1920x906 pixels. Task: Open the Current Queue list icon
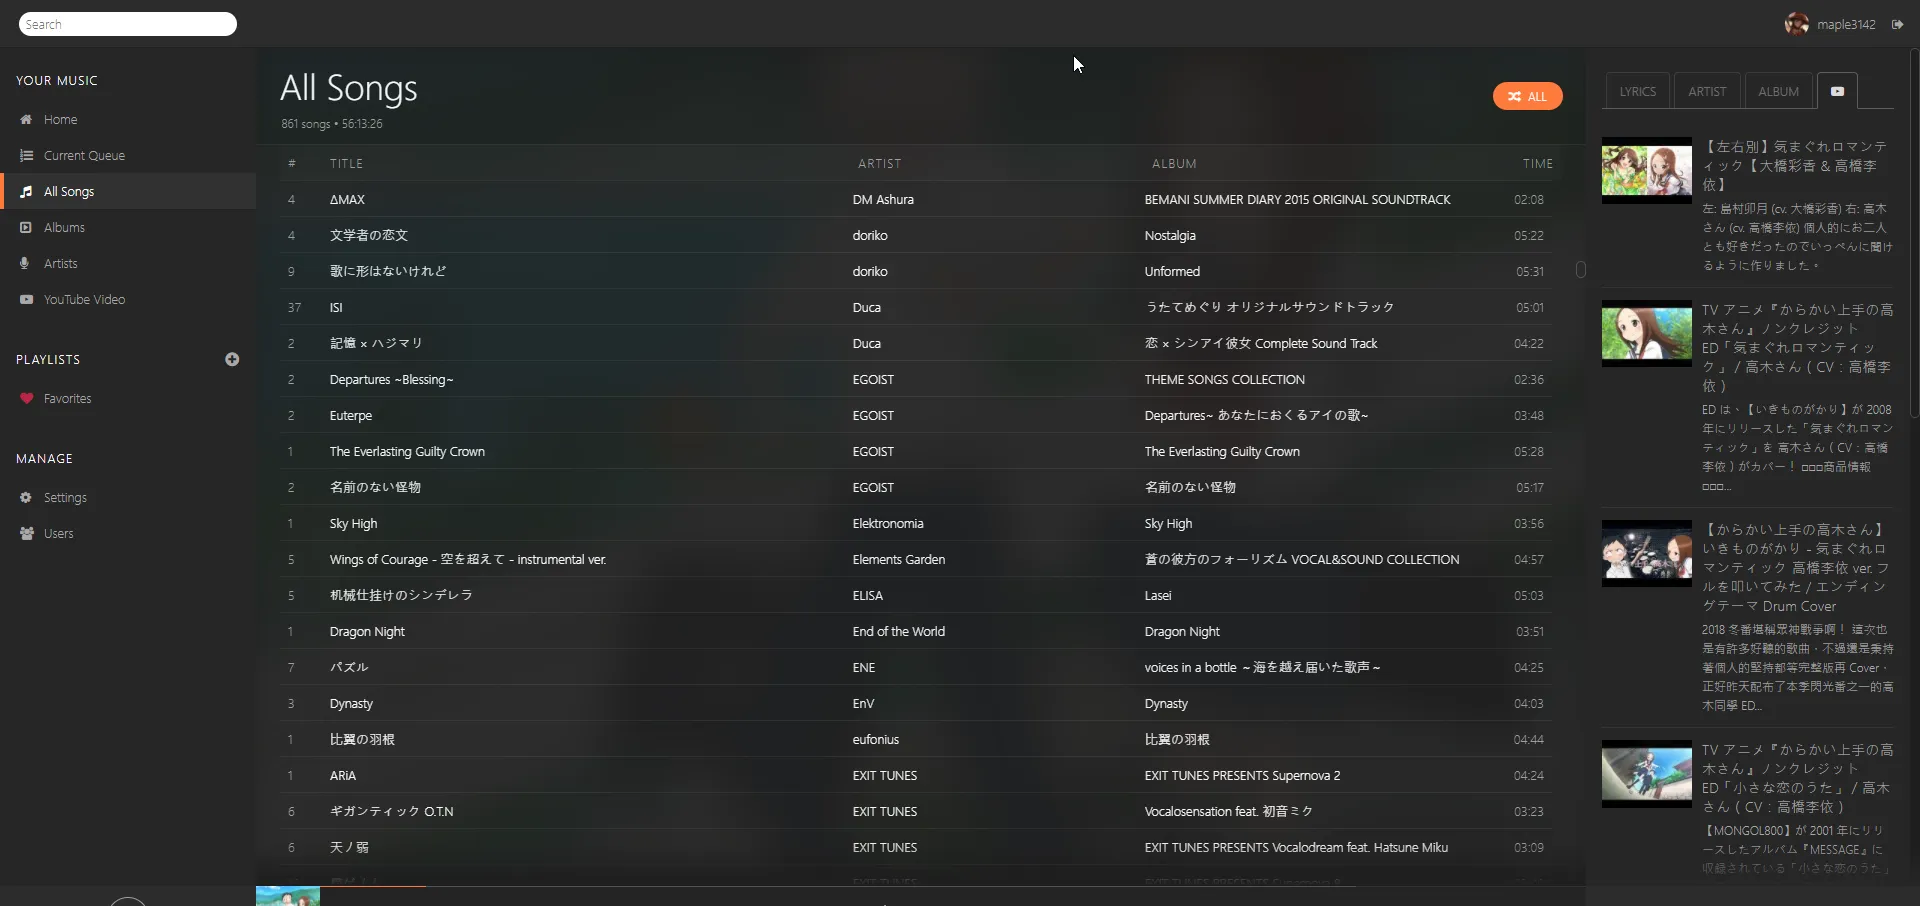tap(26, 156)
